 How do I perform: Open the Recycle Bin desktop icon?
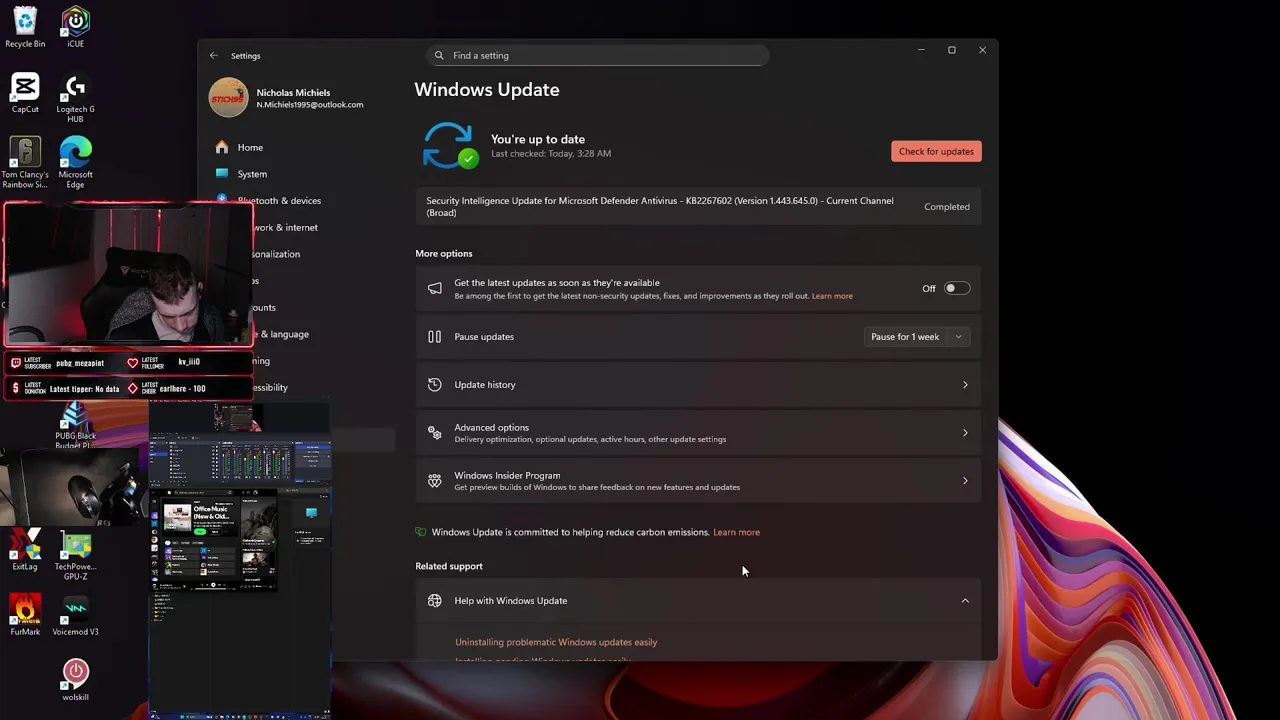[25, 27]
